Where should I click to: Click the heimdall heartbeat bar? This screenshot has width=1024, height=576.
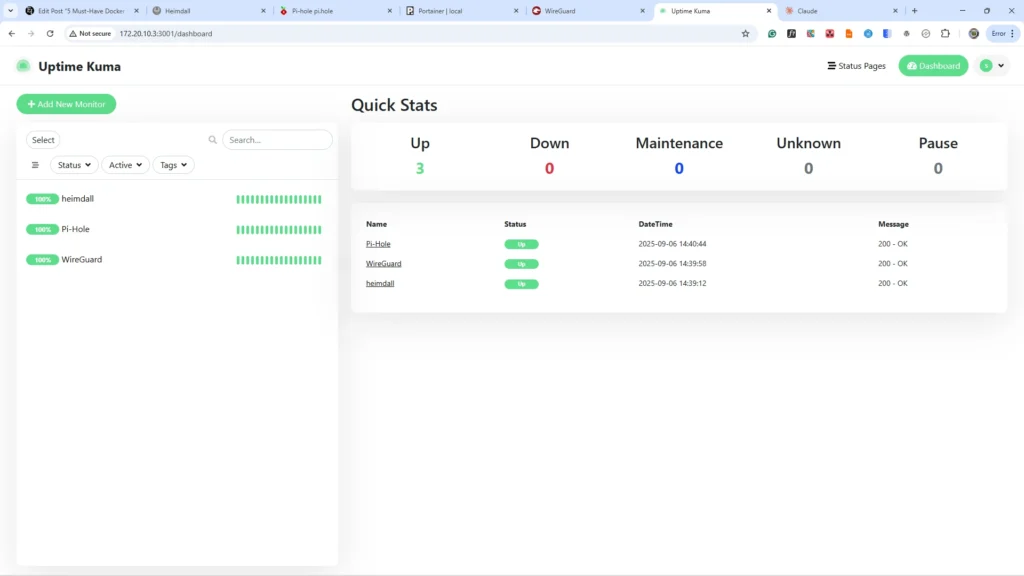(x=279, y=199)
